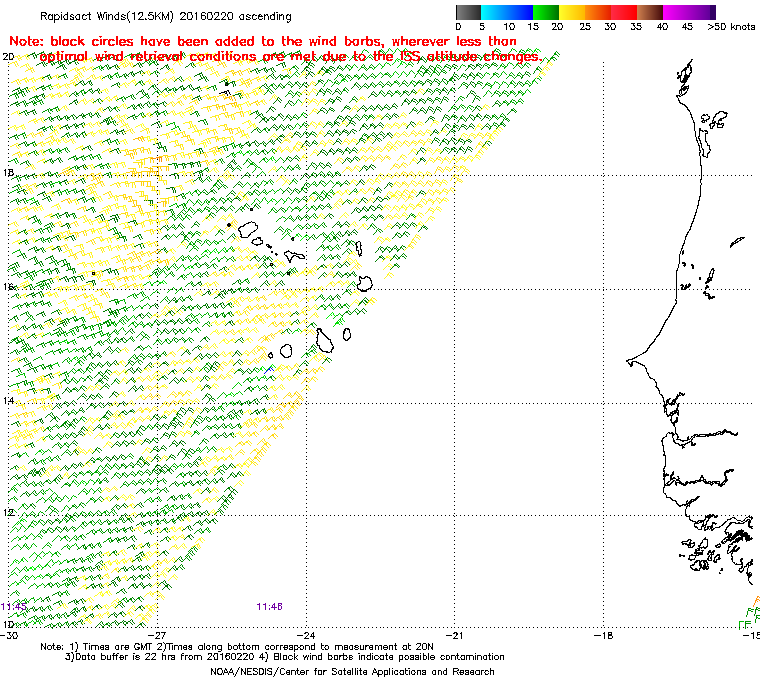
Task: Click the "14" latitude axis label
Action: (8, 401)
